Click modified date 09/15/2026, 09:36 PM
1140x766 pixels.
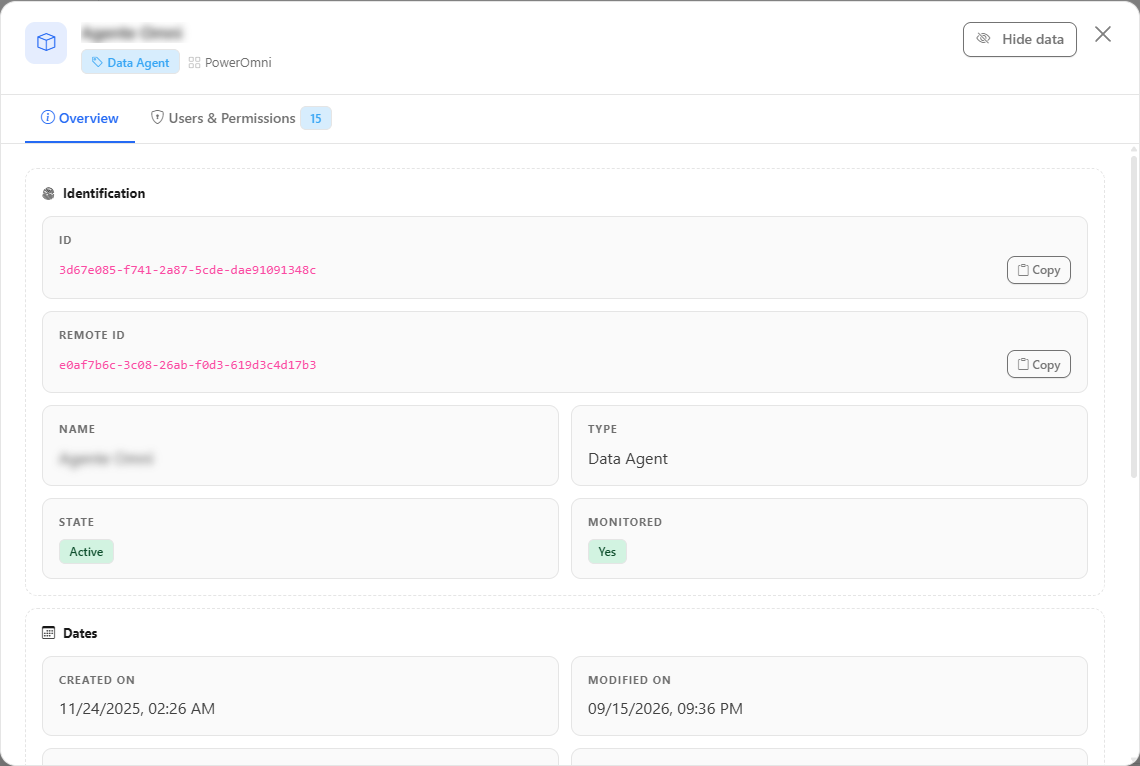click(x=665, y=709)
